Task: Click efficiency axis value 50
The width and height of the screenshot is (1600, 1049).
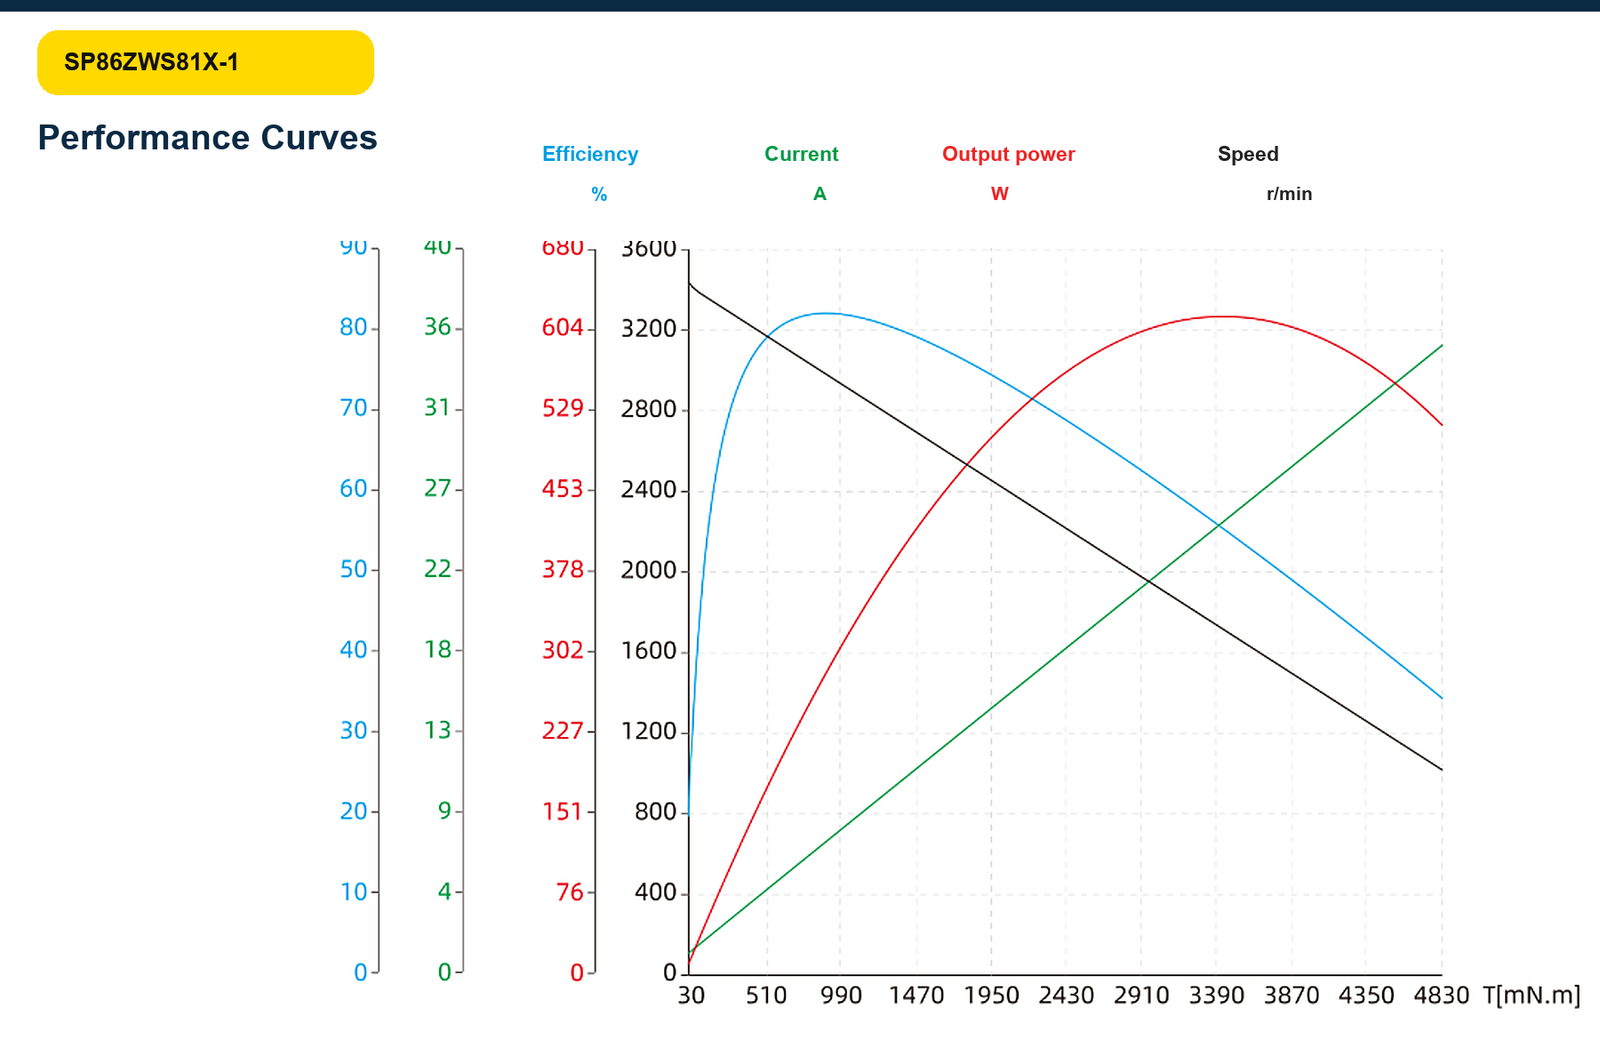Action: [x=354, y=569]
